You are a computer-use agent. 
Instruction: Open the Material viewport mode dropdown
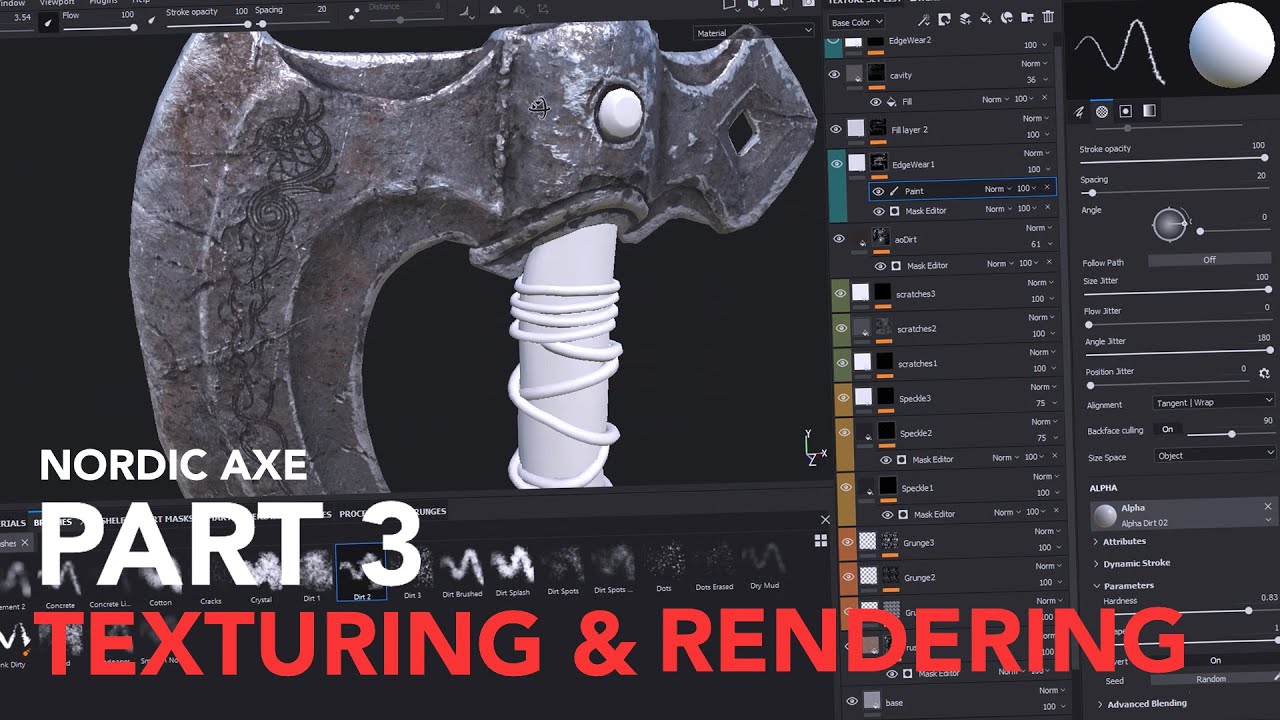pyautogui.click(x=754, y=33)
